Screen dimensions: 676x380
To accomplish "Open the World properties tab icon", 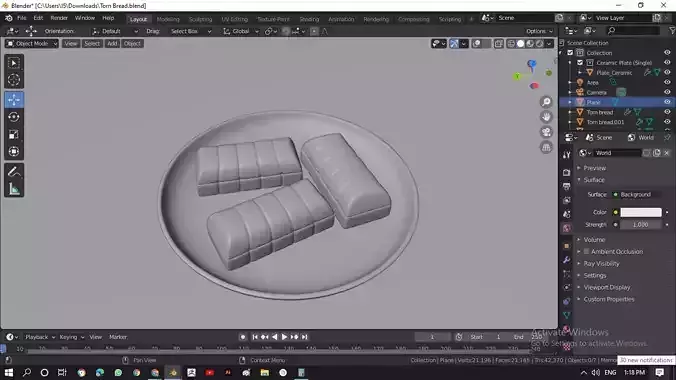I will [x=566, y=228].
